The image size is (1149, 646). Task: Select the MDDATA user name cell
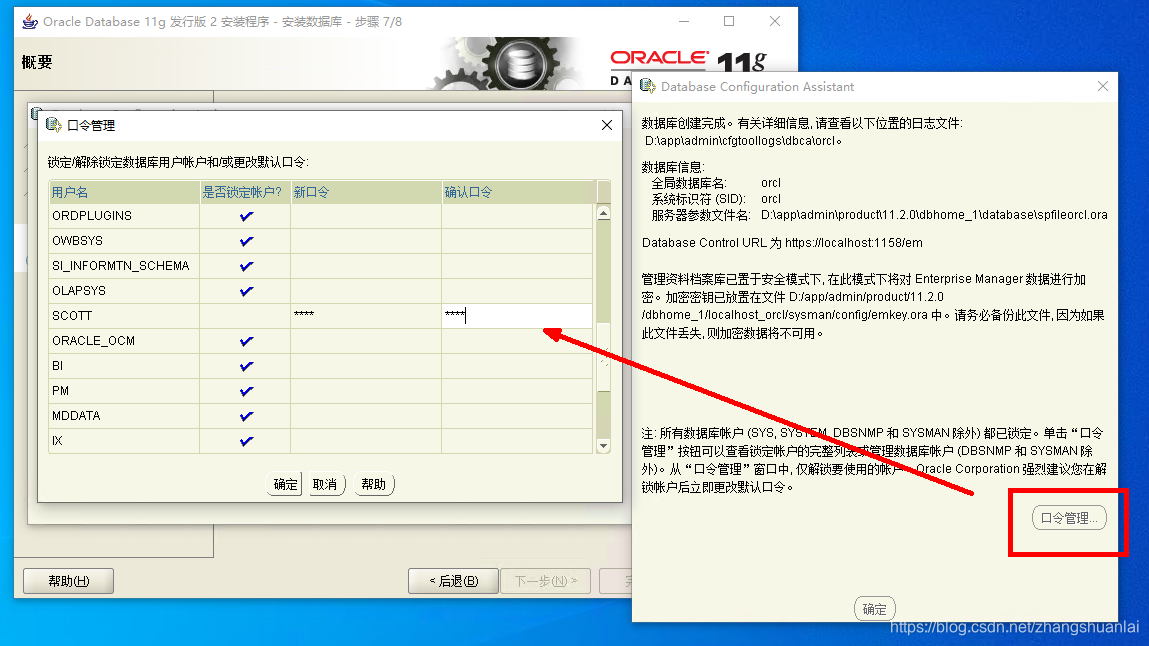124,416
